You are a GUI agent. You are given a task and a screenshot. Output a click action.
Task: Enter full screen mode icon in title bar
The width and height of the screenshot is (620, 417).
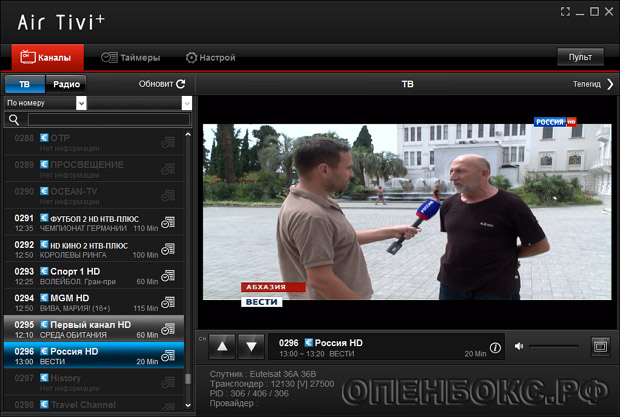coord(565,12)
